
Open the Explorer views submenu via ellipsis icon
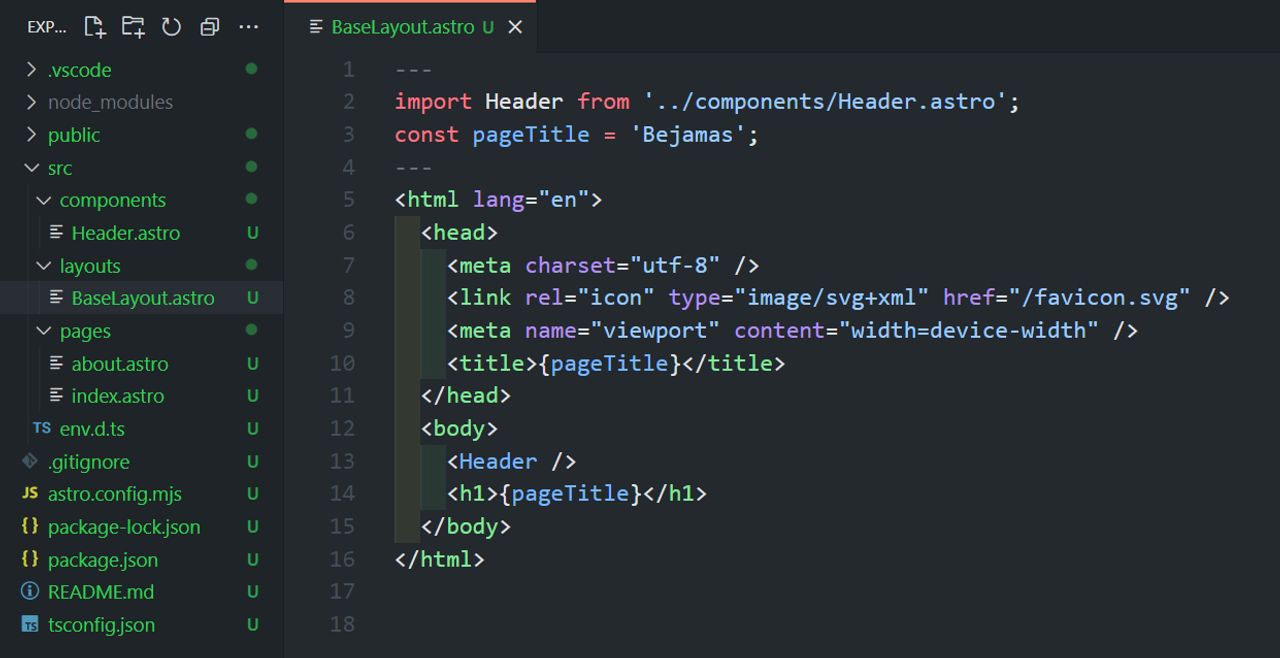pos(248,27)
